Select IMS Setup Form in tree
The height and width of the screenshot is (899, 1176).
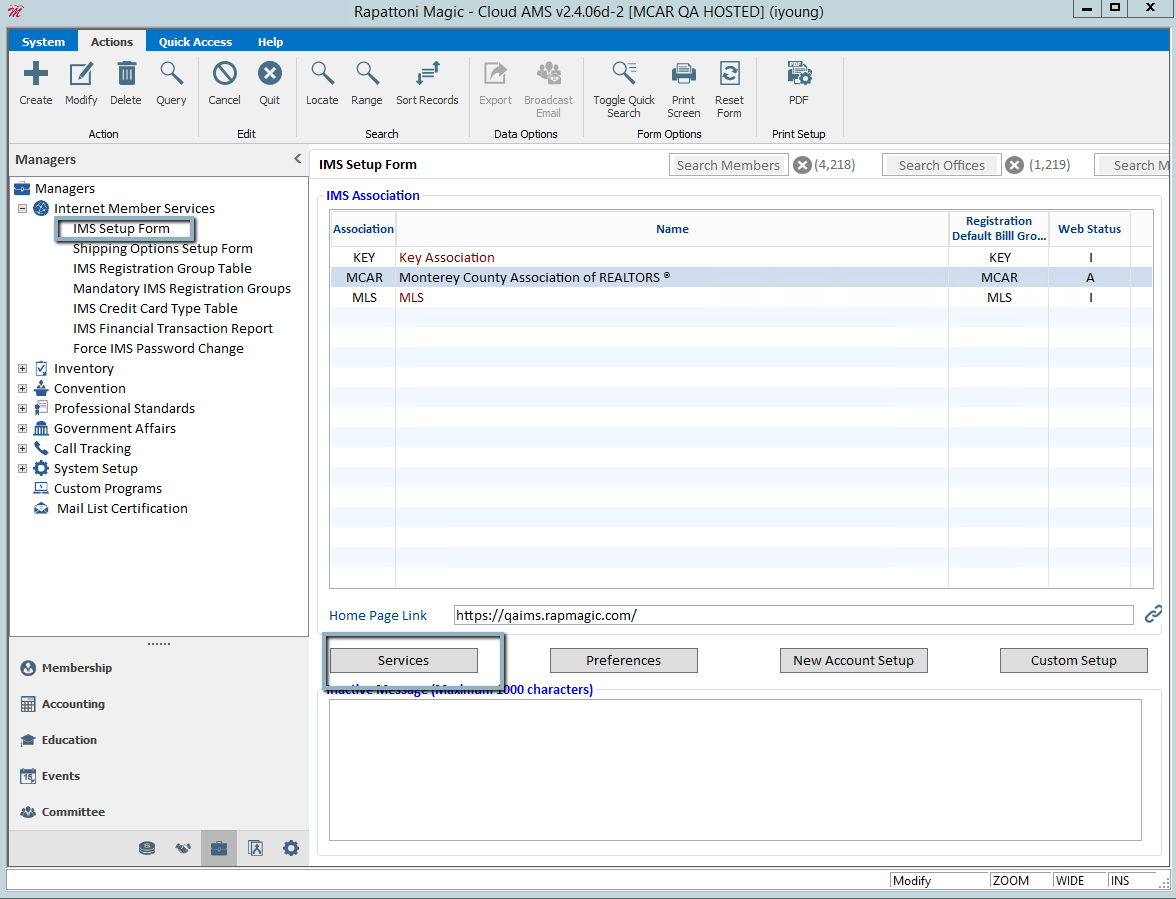[x=122, y=229]
